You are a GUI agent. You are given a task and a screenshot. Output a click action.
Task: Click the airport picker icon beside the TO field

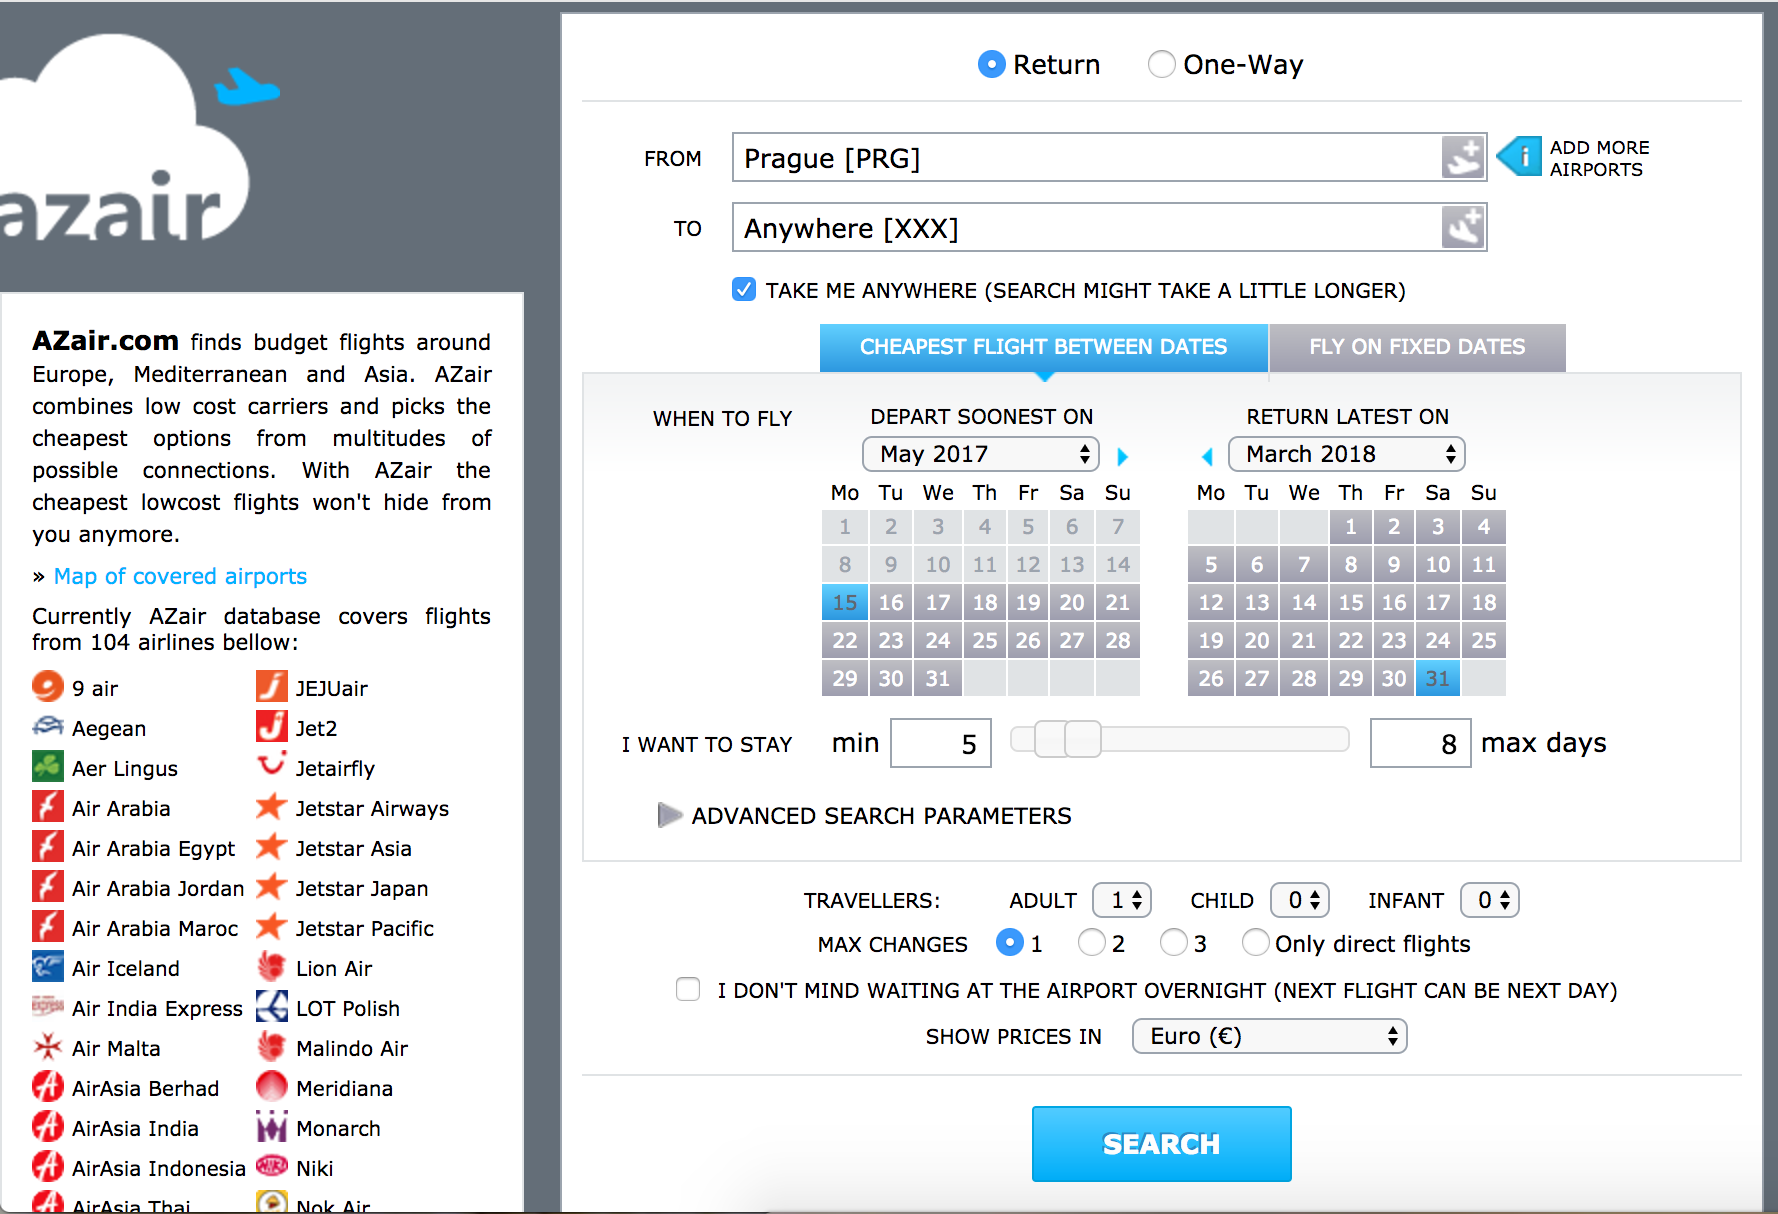click(1463, 227)
